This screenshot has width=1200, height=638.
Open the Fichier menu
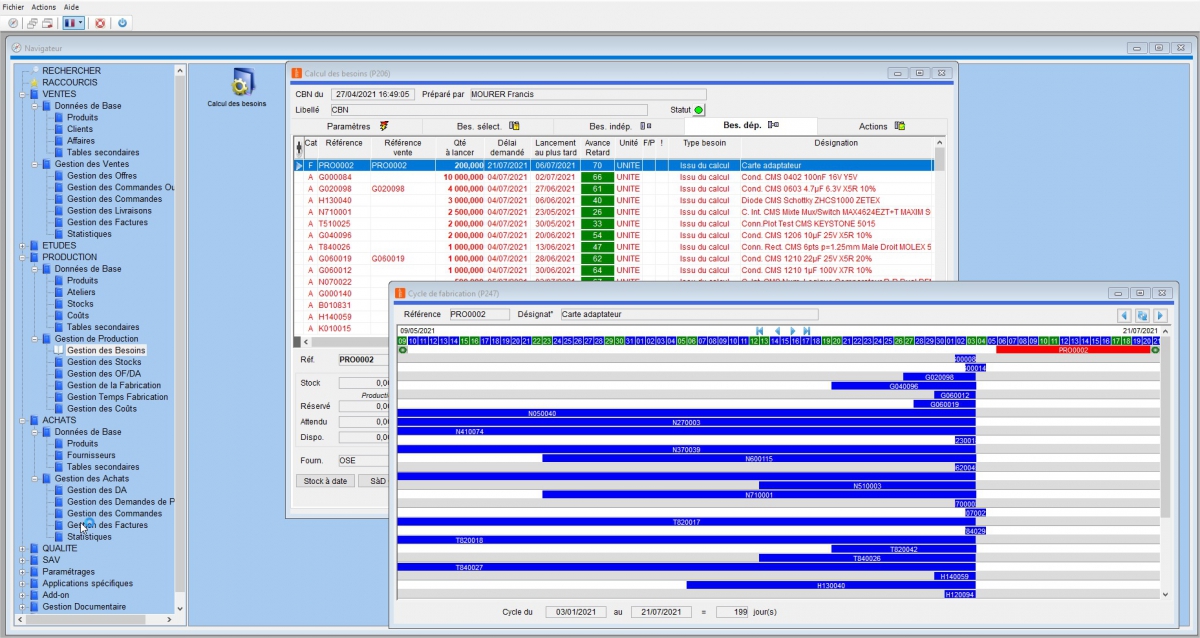(14, 6)
